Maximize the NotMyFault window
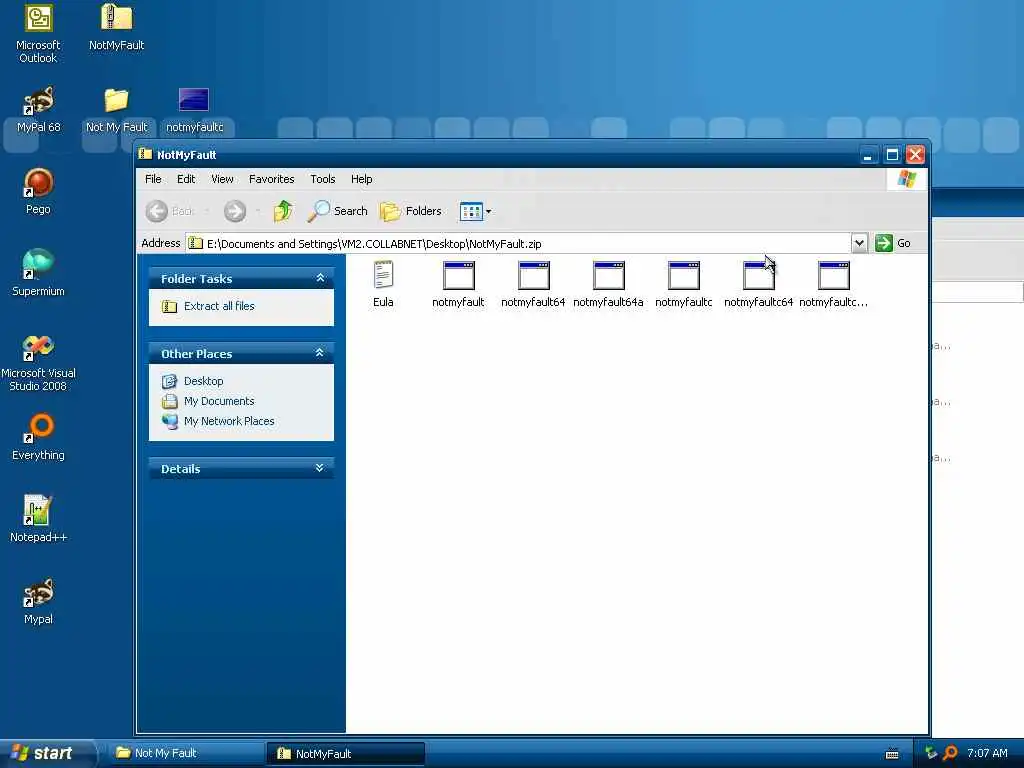 click(891, 155)
